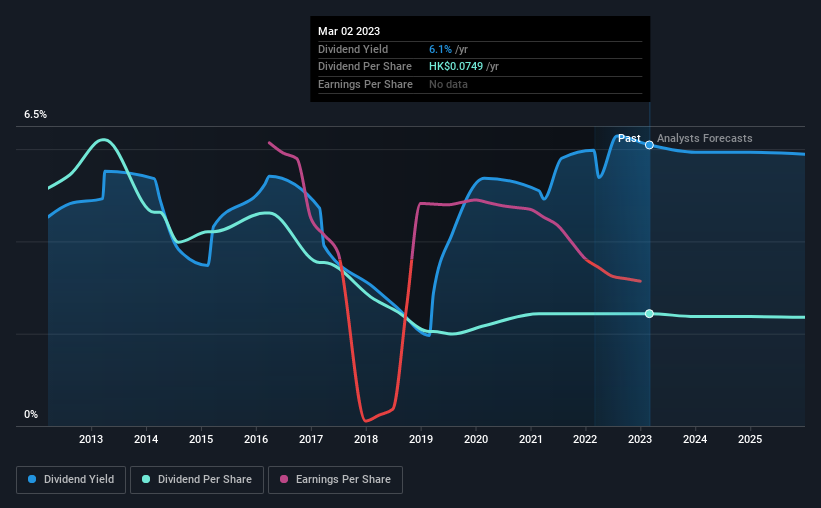821x508 pixels.
Task: Click the 'Dividend Yield' tooltip row label
Action: [353, 49]
